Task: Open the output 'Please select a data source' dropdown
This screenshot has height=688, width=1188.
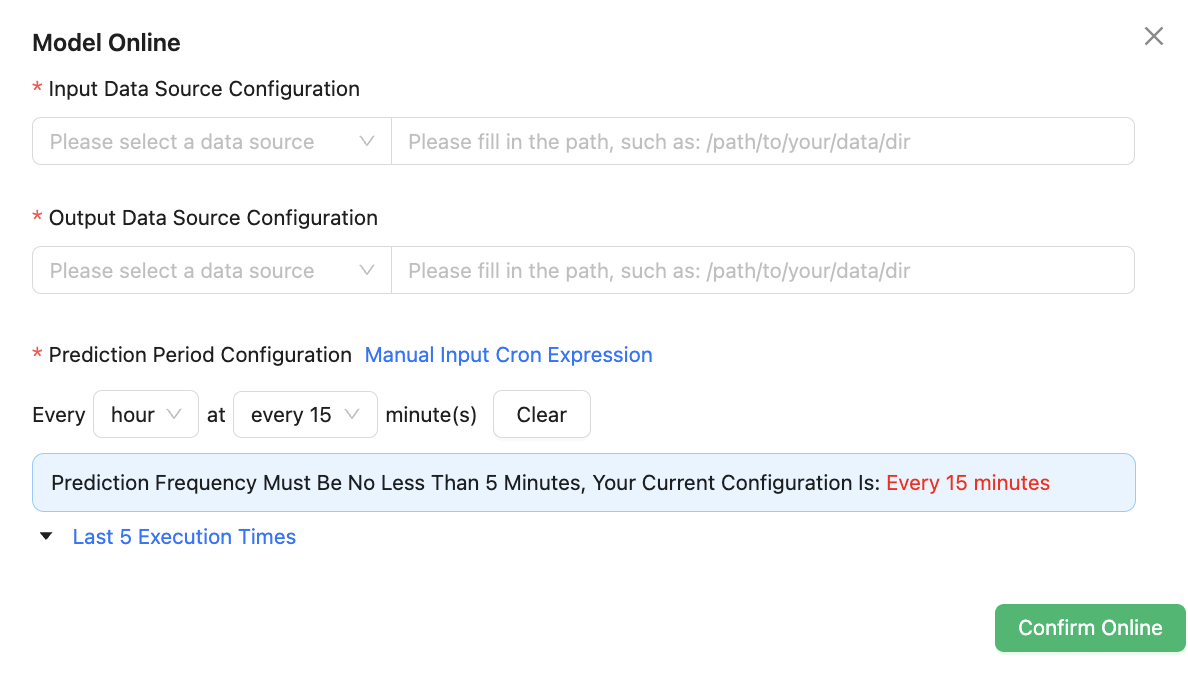Action: coord(200,271)
